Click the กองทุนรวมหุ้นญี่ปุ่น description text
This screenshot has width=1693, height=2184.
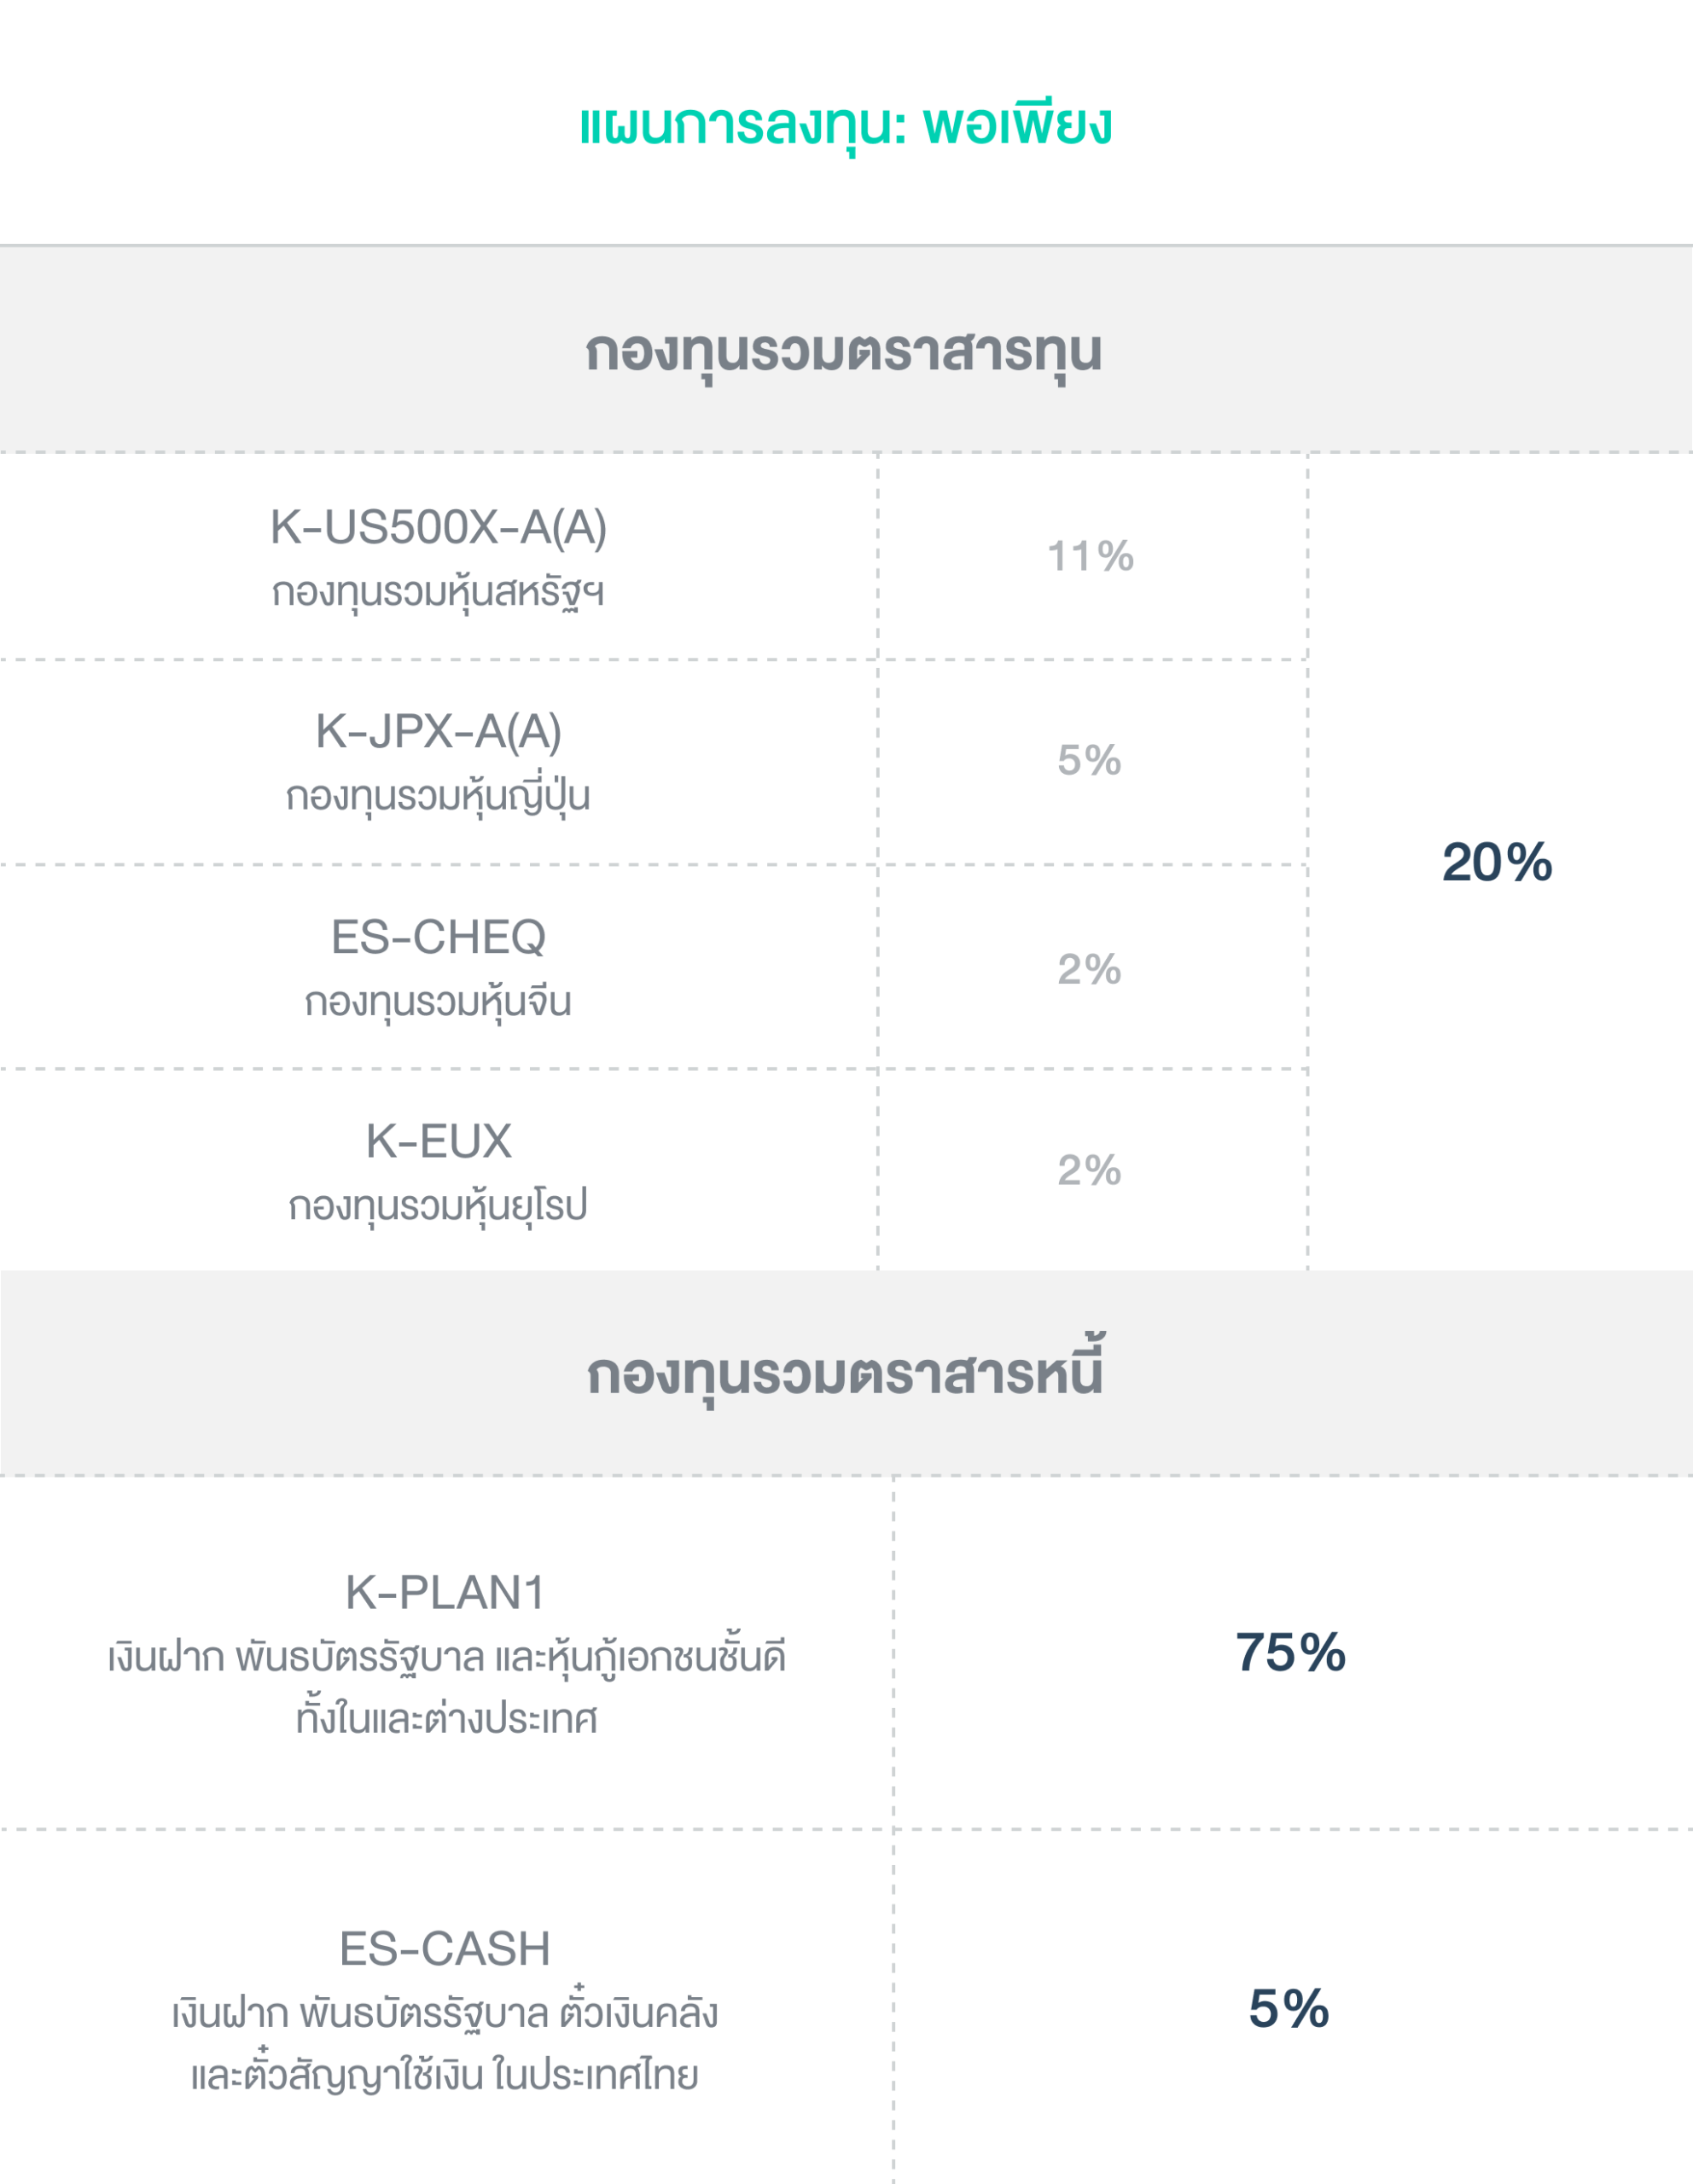(x=438, y=796)
